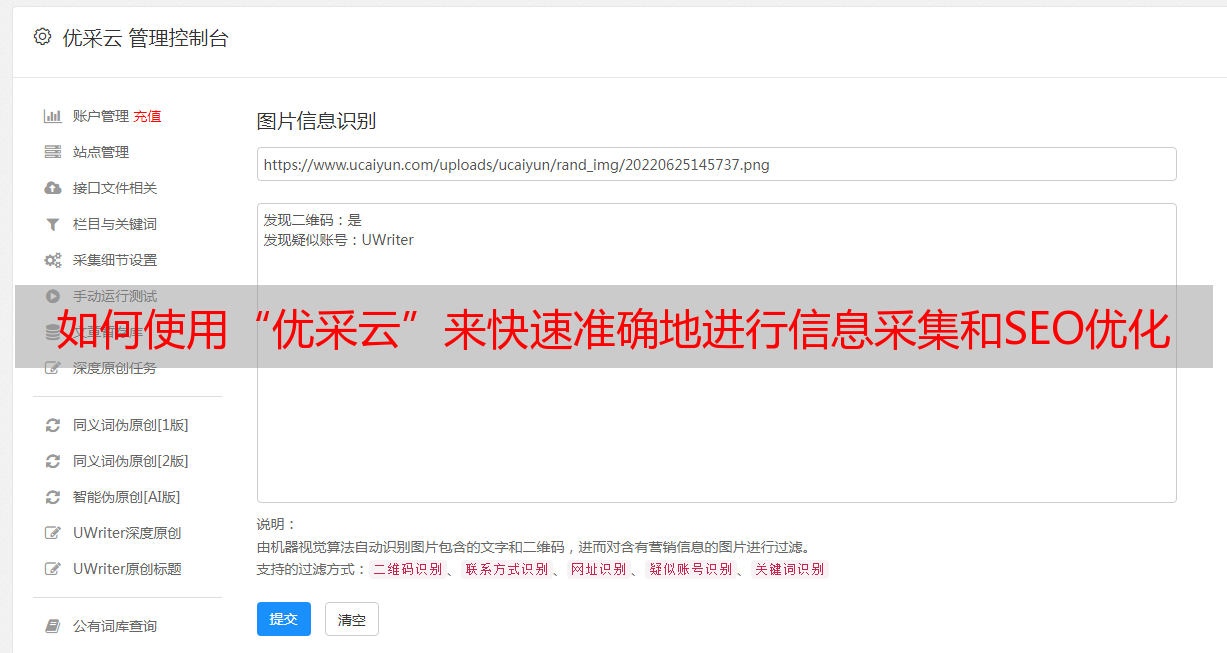Click the edit icon next to 深度原创任务
Screen dimensions: 1227x653
click(53, 368)
